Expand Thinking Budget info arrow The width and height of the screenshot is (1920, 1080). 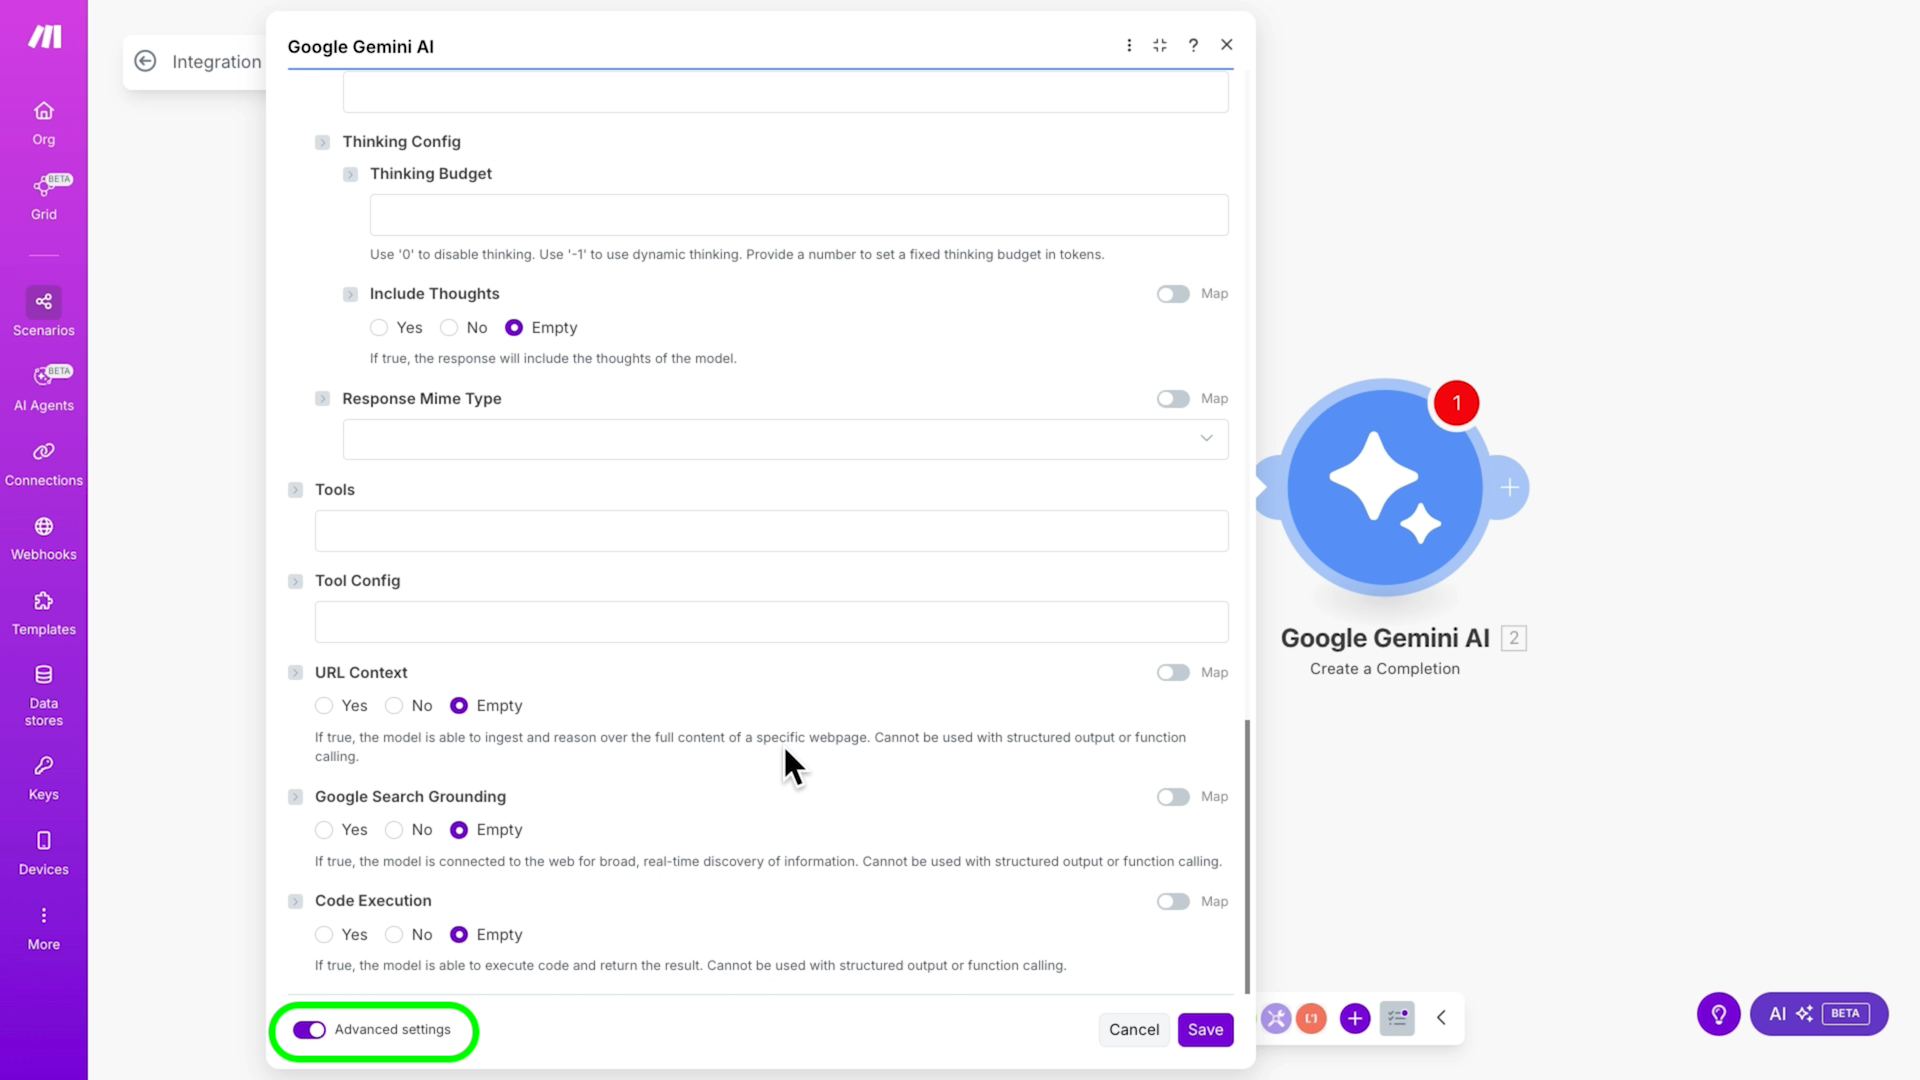350,175
